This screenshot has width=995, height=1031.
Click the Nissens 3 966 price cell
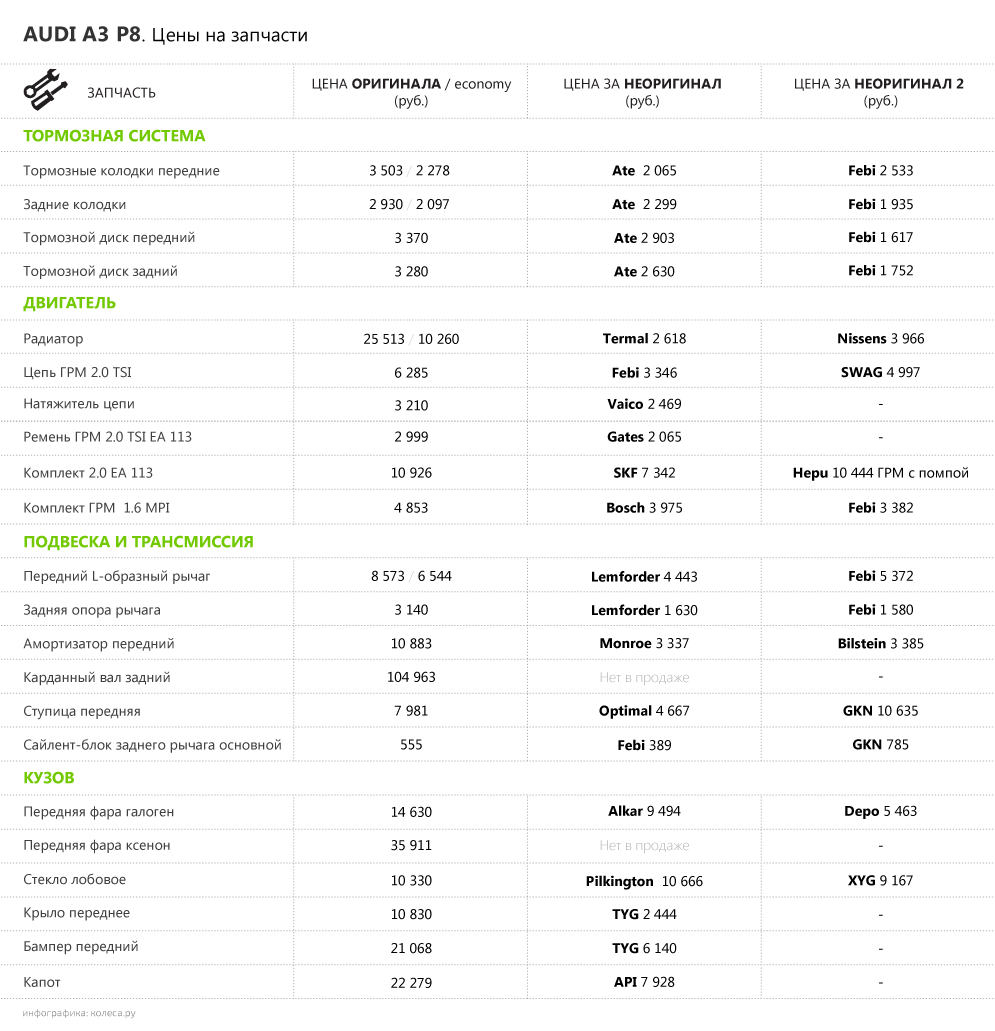[x=880, y=339]
